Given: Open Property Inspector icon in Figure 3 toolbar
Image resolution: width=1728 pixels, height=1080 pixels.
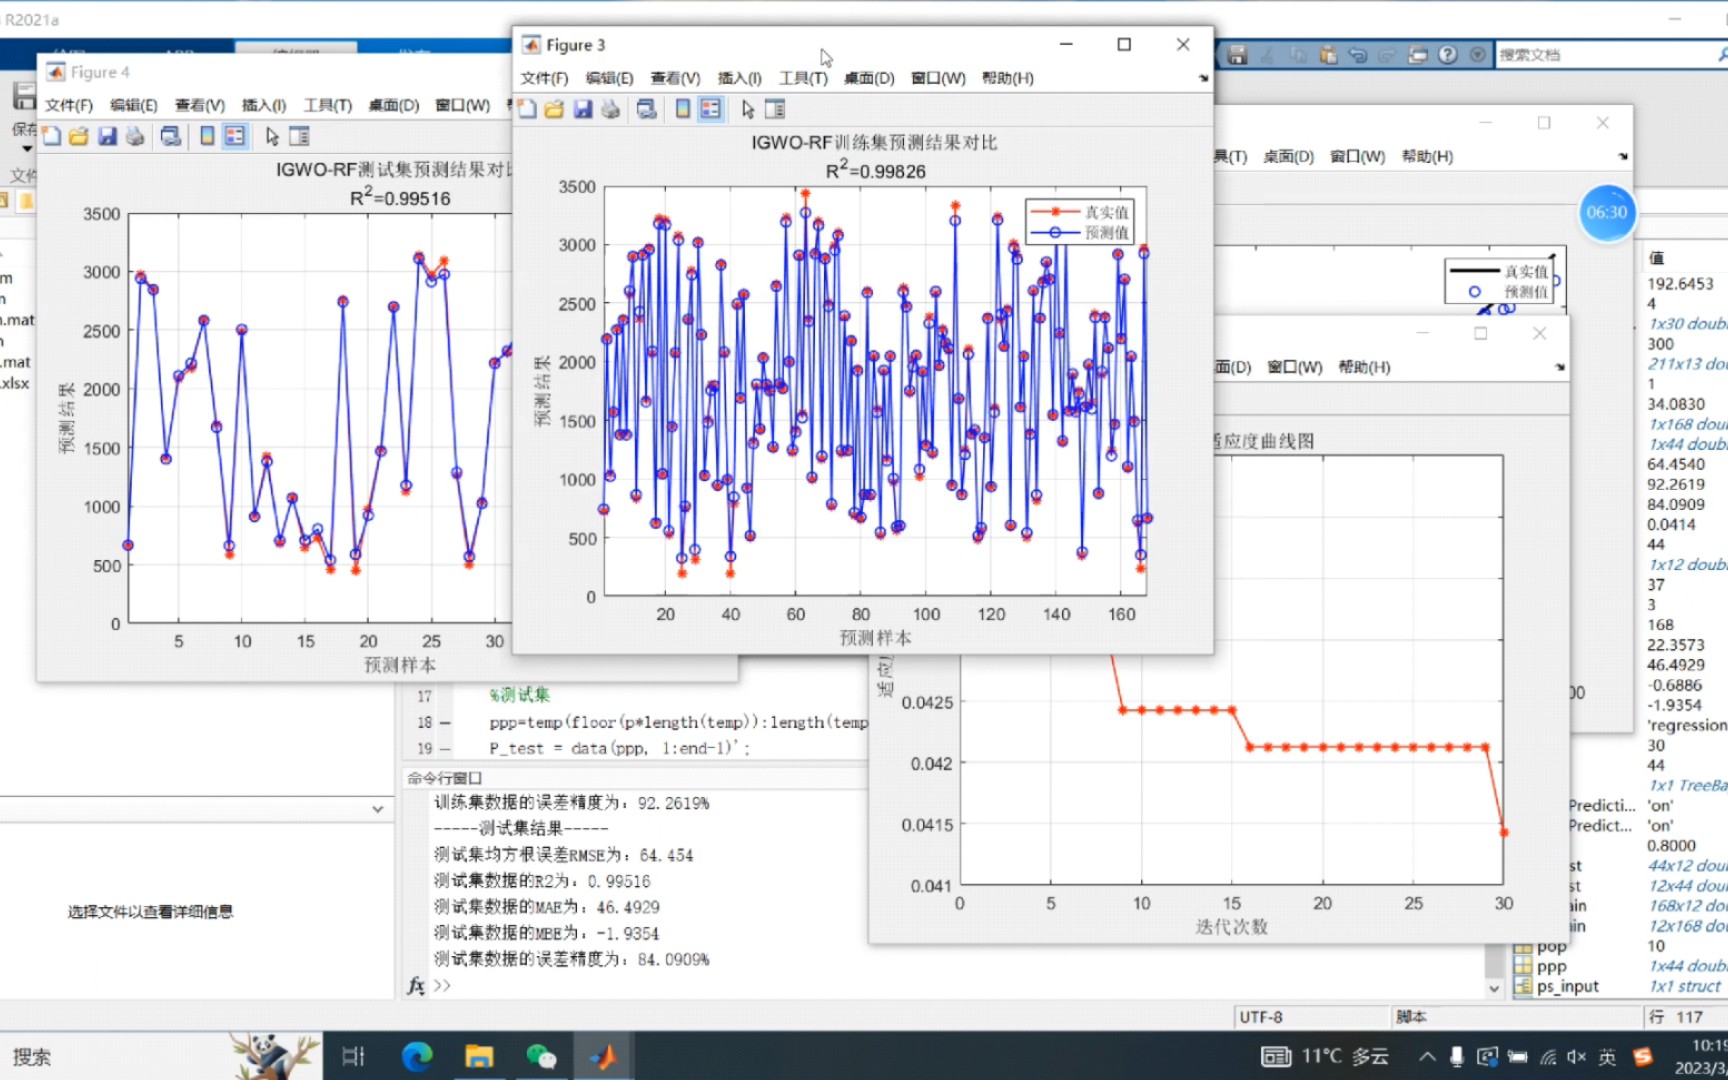Looking at the screenshot, I should tap(775, 109).
